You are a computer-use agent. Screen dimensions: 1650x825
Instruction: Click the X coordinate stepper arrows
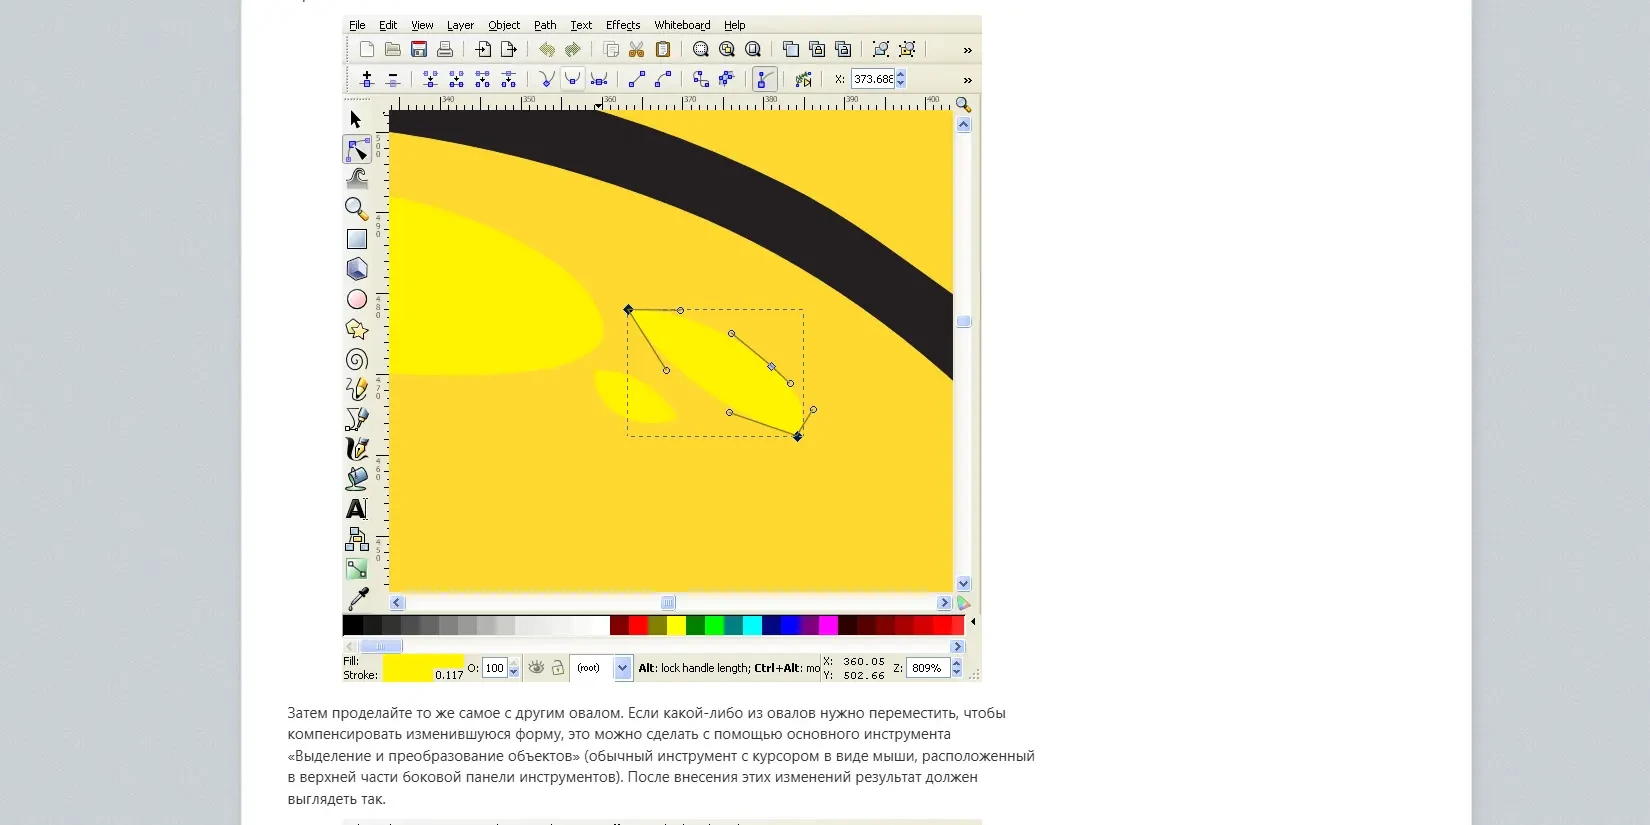(901, 79)
